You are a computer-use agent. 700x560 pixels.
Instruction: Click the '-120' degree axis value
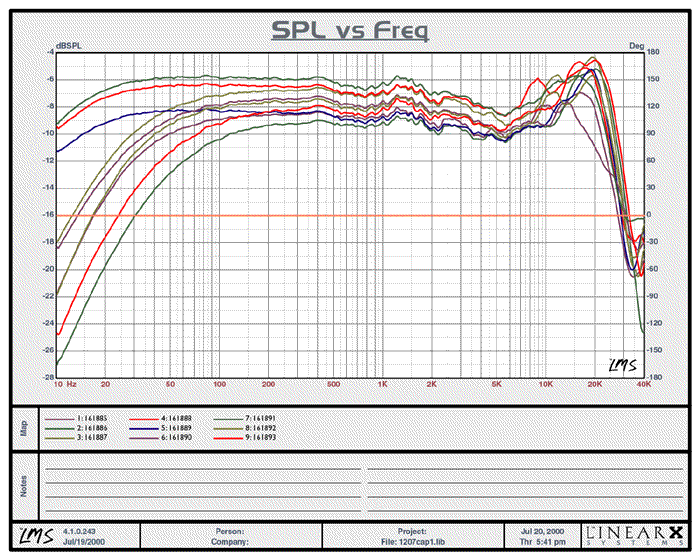tap(654, 323)
